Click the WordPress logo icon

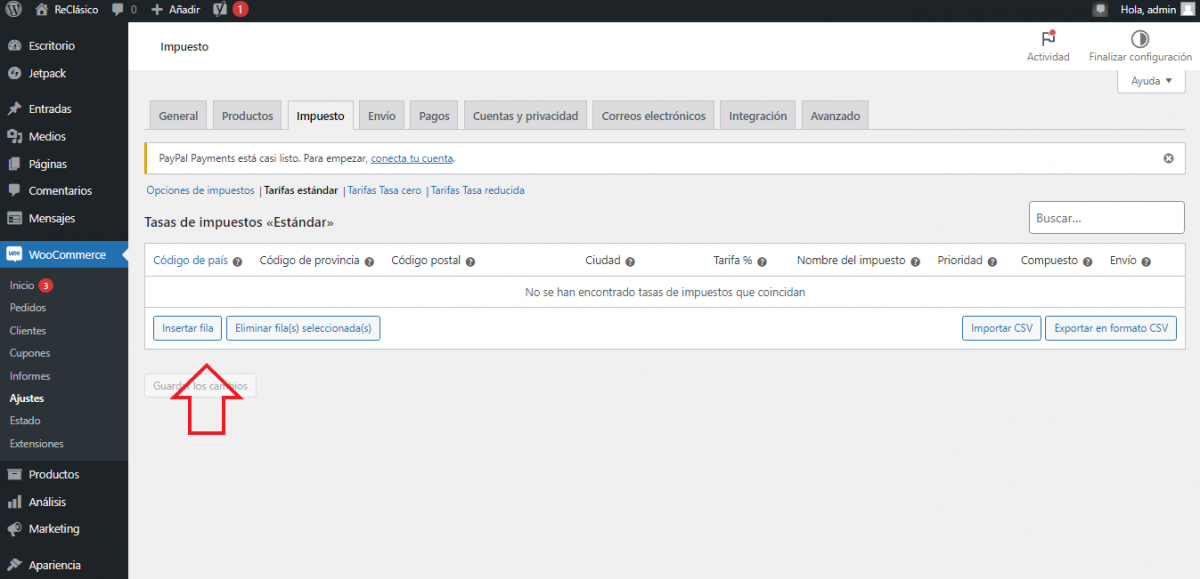pyautogui.click(x=14, y=9)
